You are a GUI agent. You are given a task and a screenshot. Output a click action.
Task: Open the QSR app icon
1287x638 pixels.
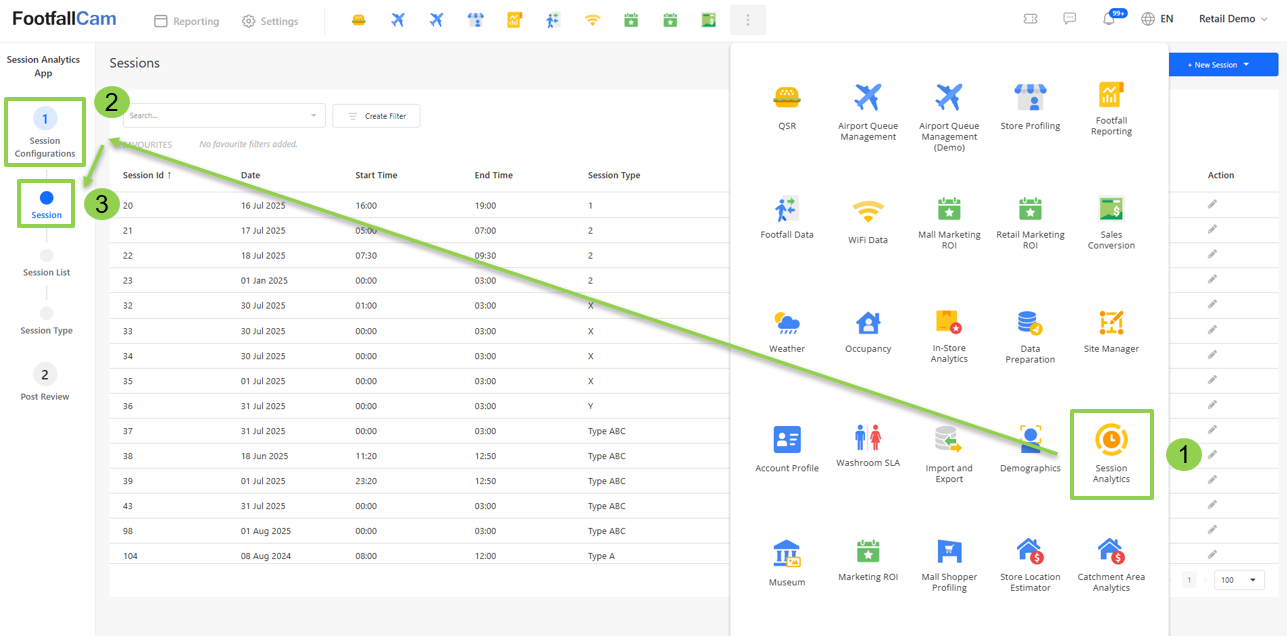tap(787, 107)
